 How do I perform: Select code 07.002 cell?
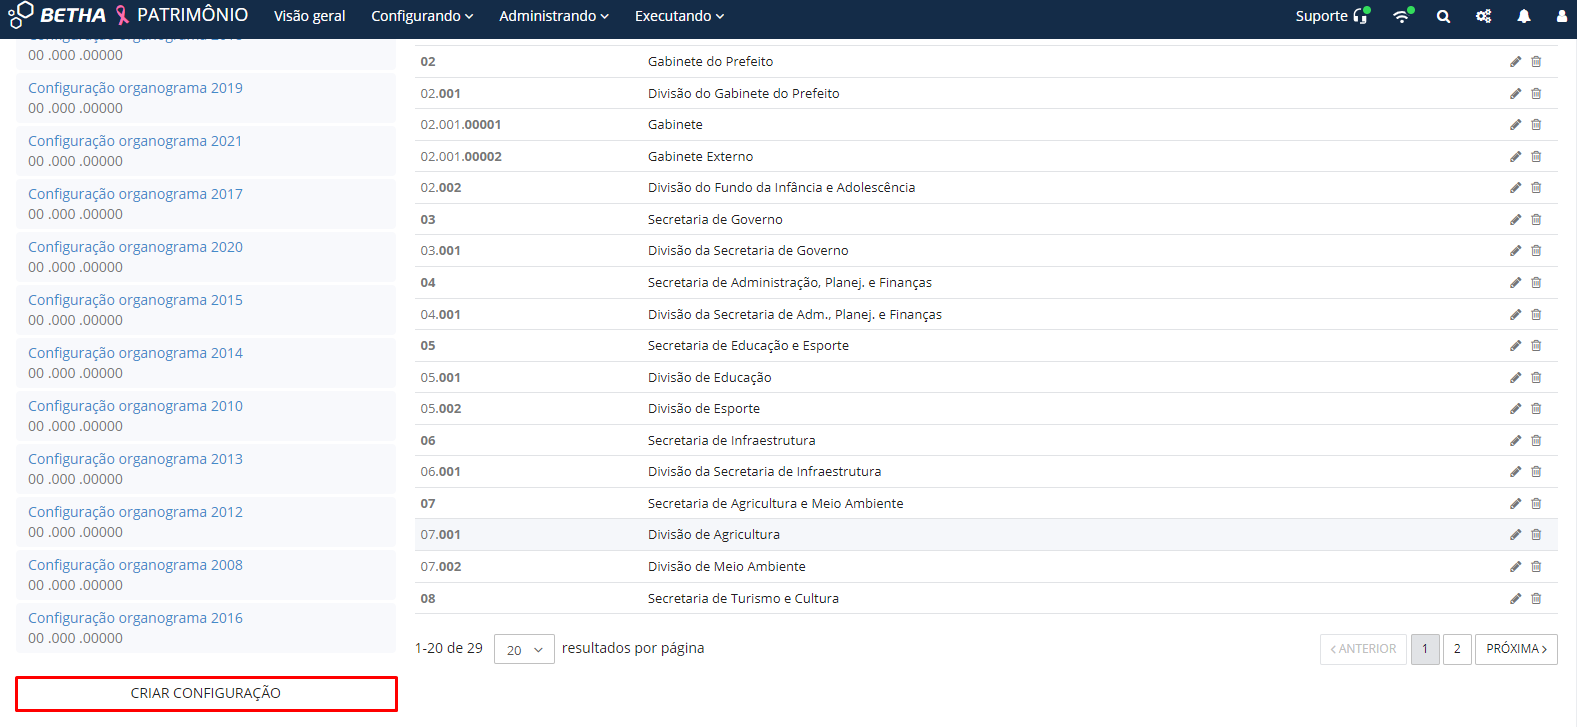(x=440, y=567)
